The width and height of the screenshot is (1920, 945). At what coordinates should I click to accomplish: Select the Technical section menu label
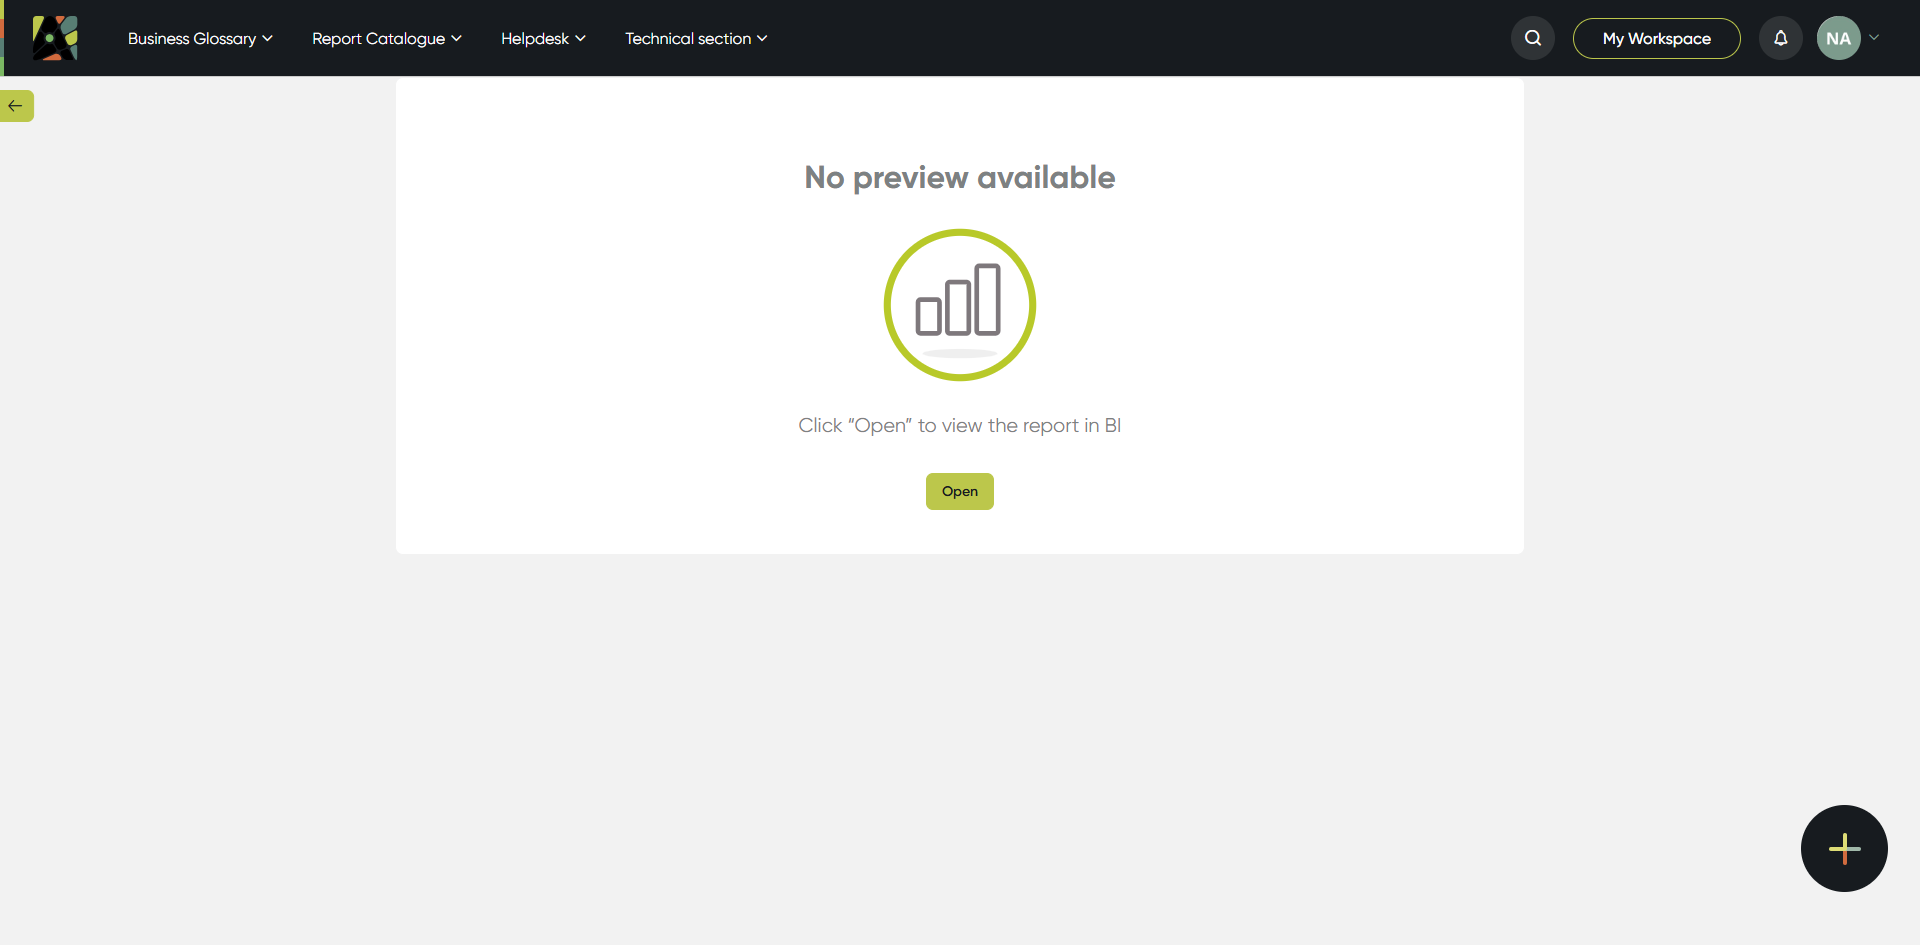click(x=688, y=39)
